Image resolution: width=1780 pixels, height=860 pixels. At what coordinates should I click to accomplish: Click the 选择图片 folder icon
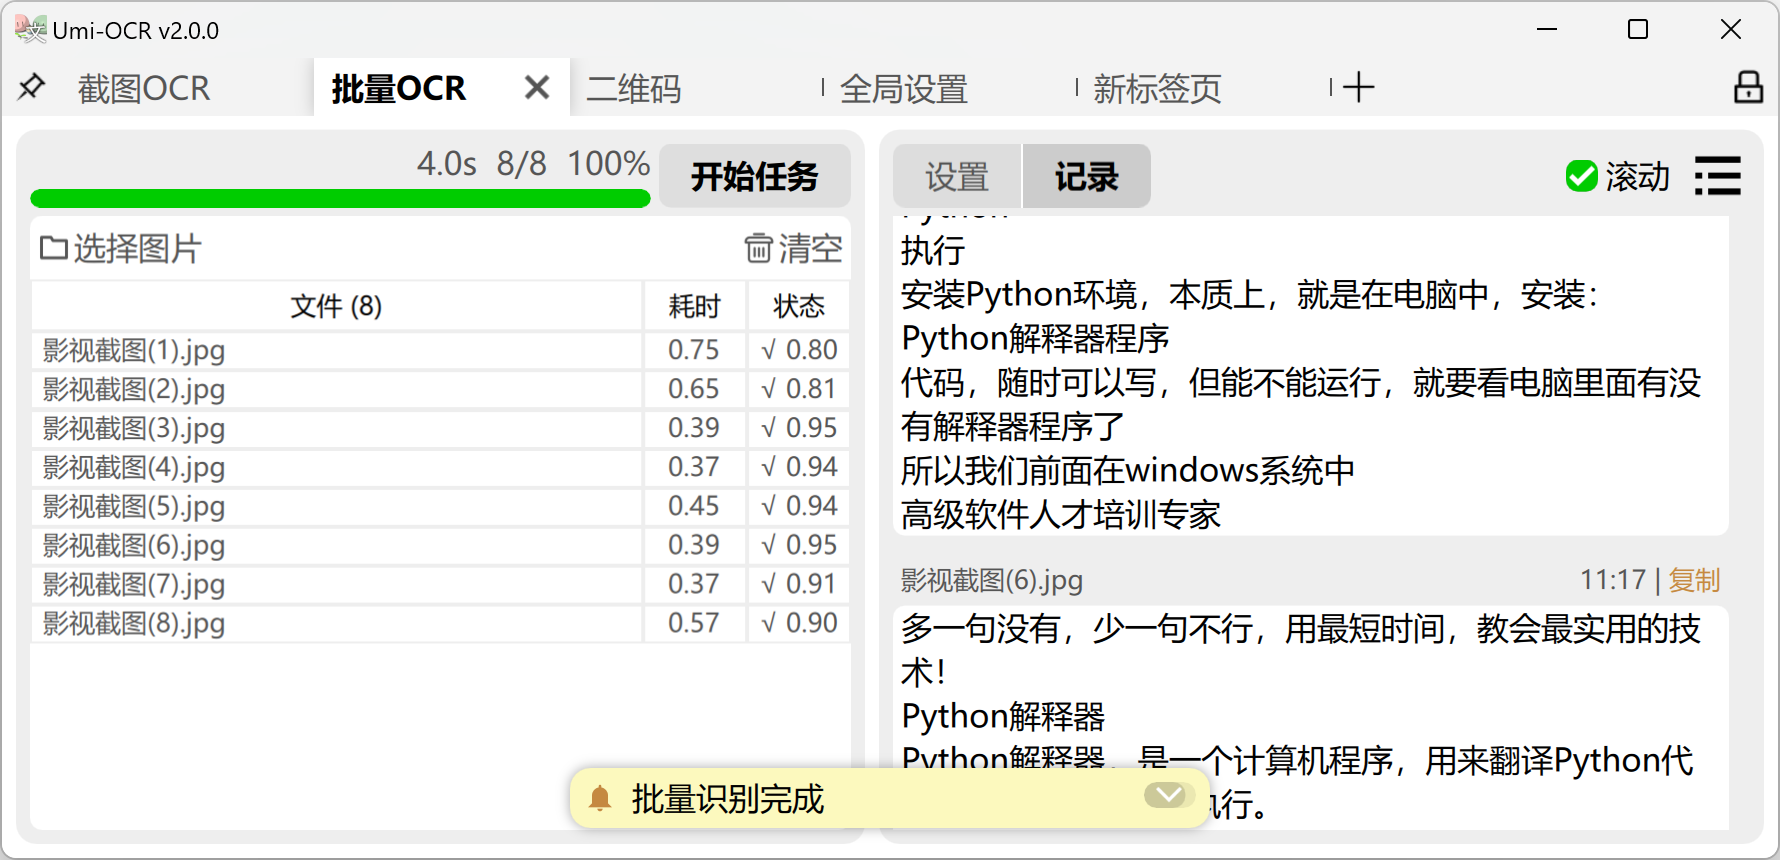[x=53, y=248]
